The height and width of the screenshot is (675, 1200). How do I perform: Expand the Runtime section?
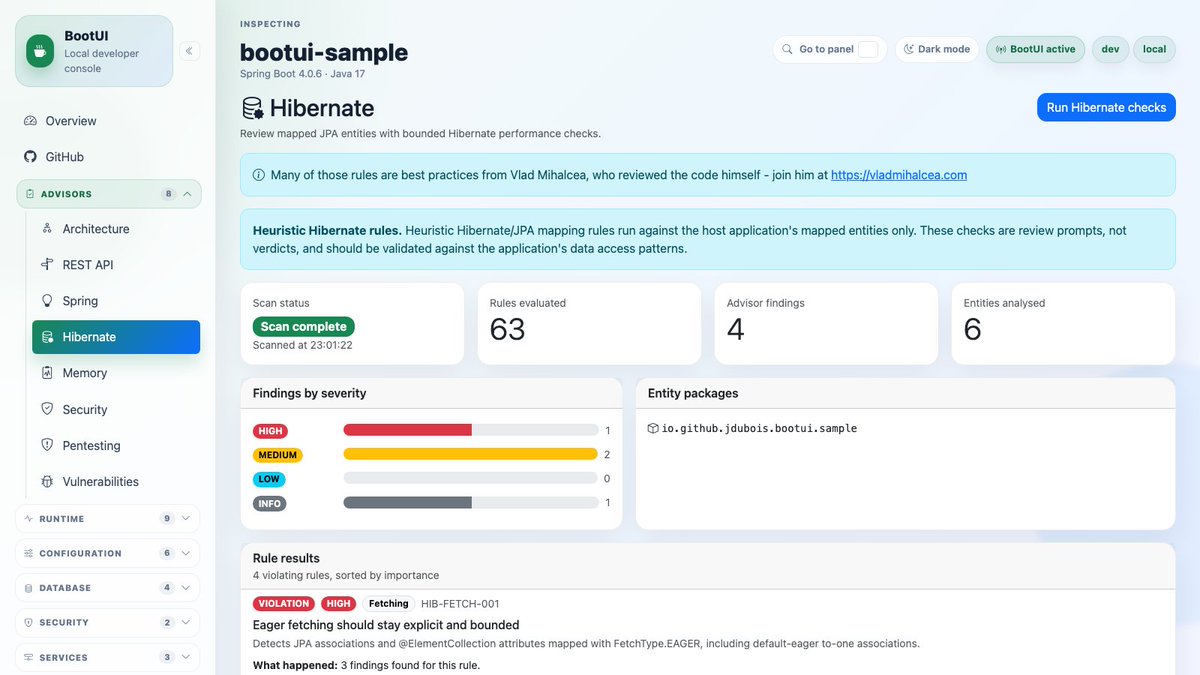[108, 519]
